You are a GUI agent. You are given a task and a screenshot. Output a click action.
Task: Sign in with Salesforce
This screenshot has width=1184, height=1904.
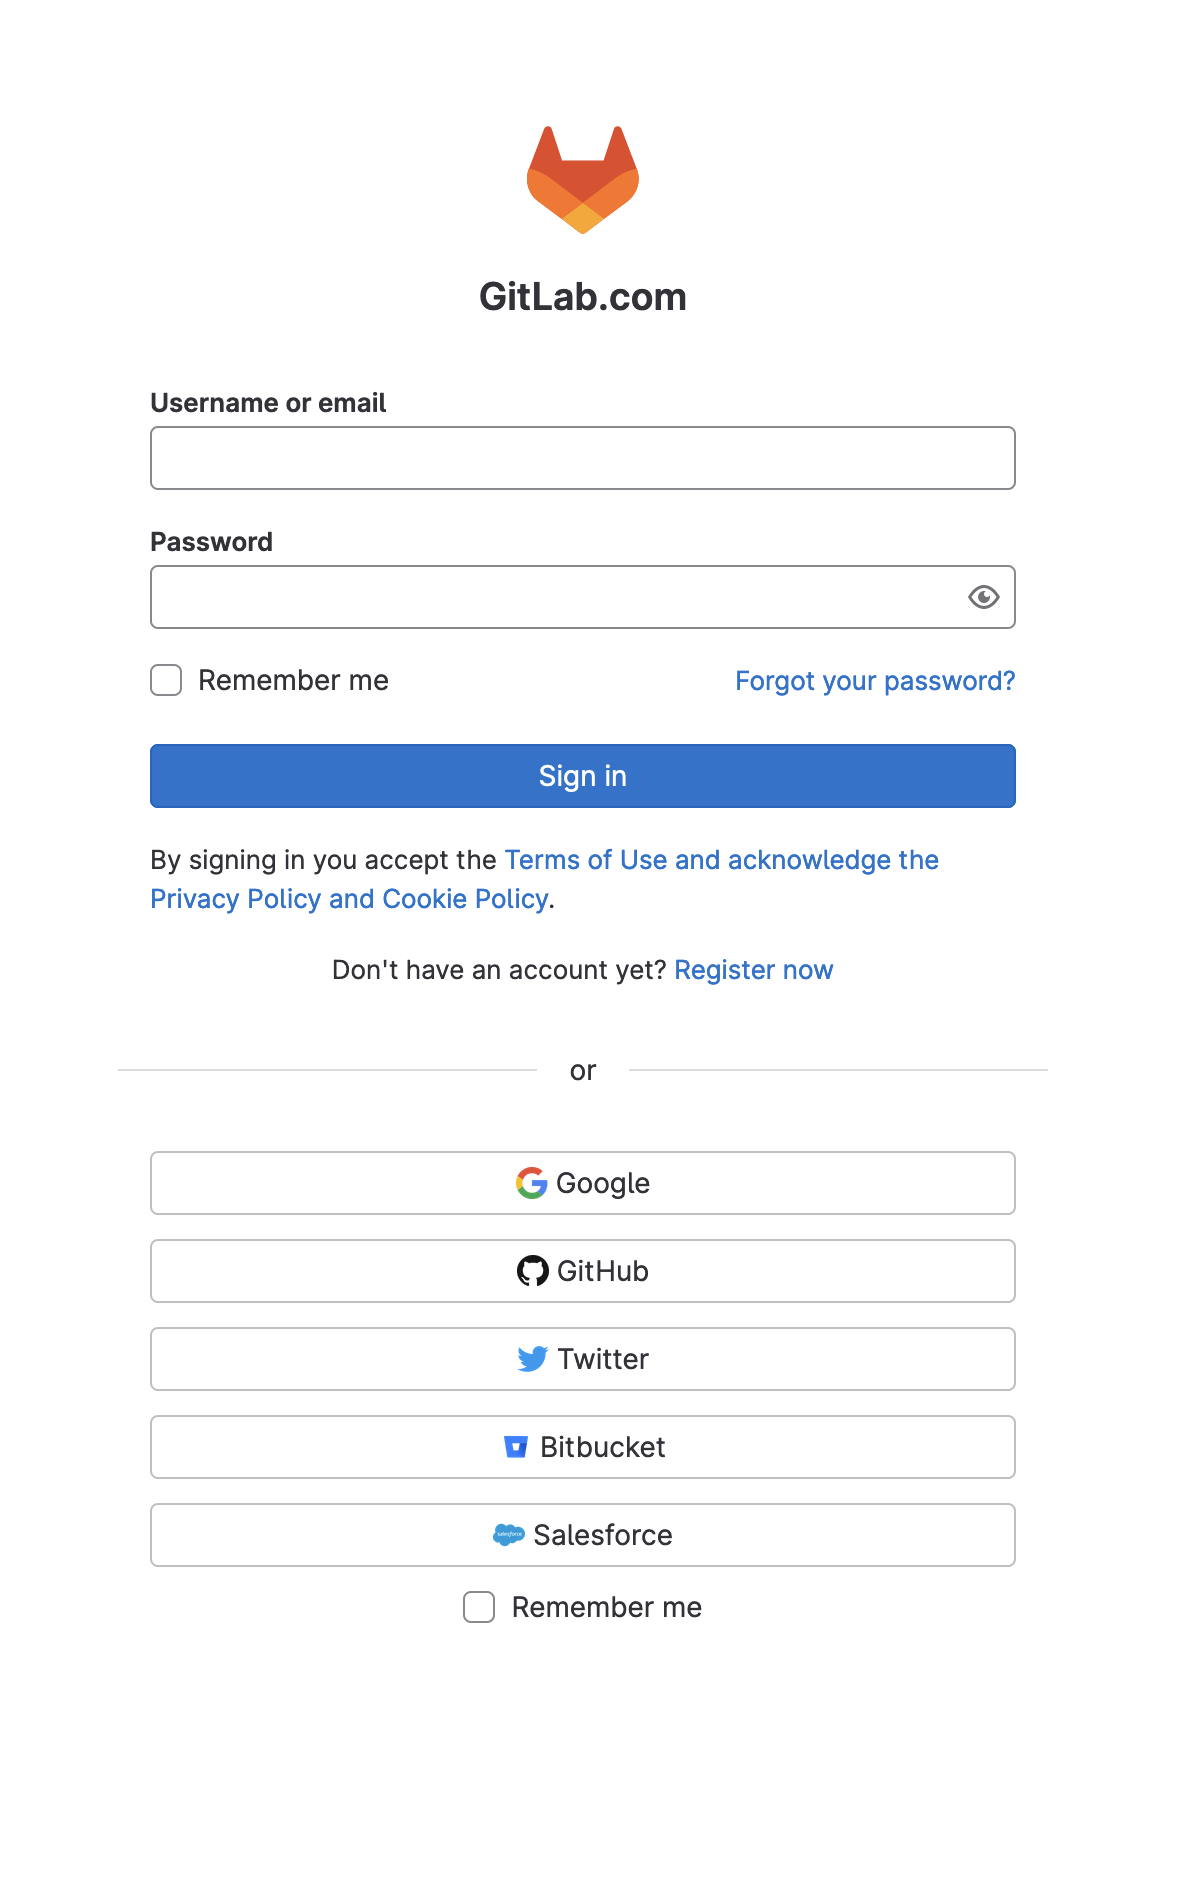[583, 1534]
